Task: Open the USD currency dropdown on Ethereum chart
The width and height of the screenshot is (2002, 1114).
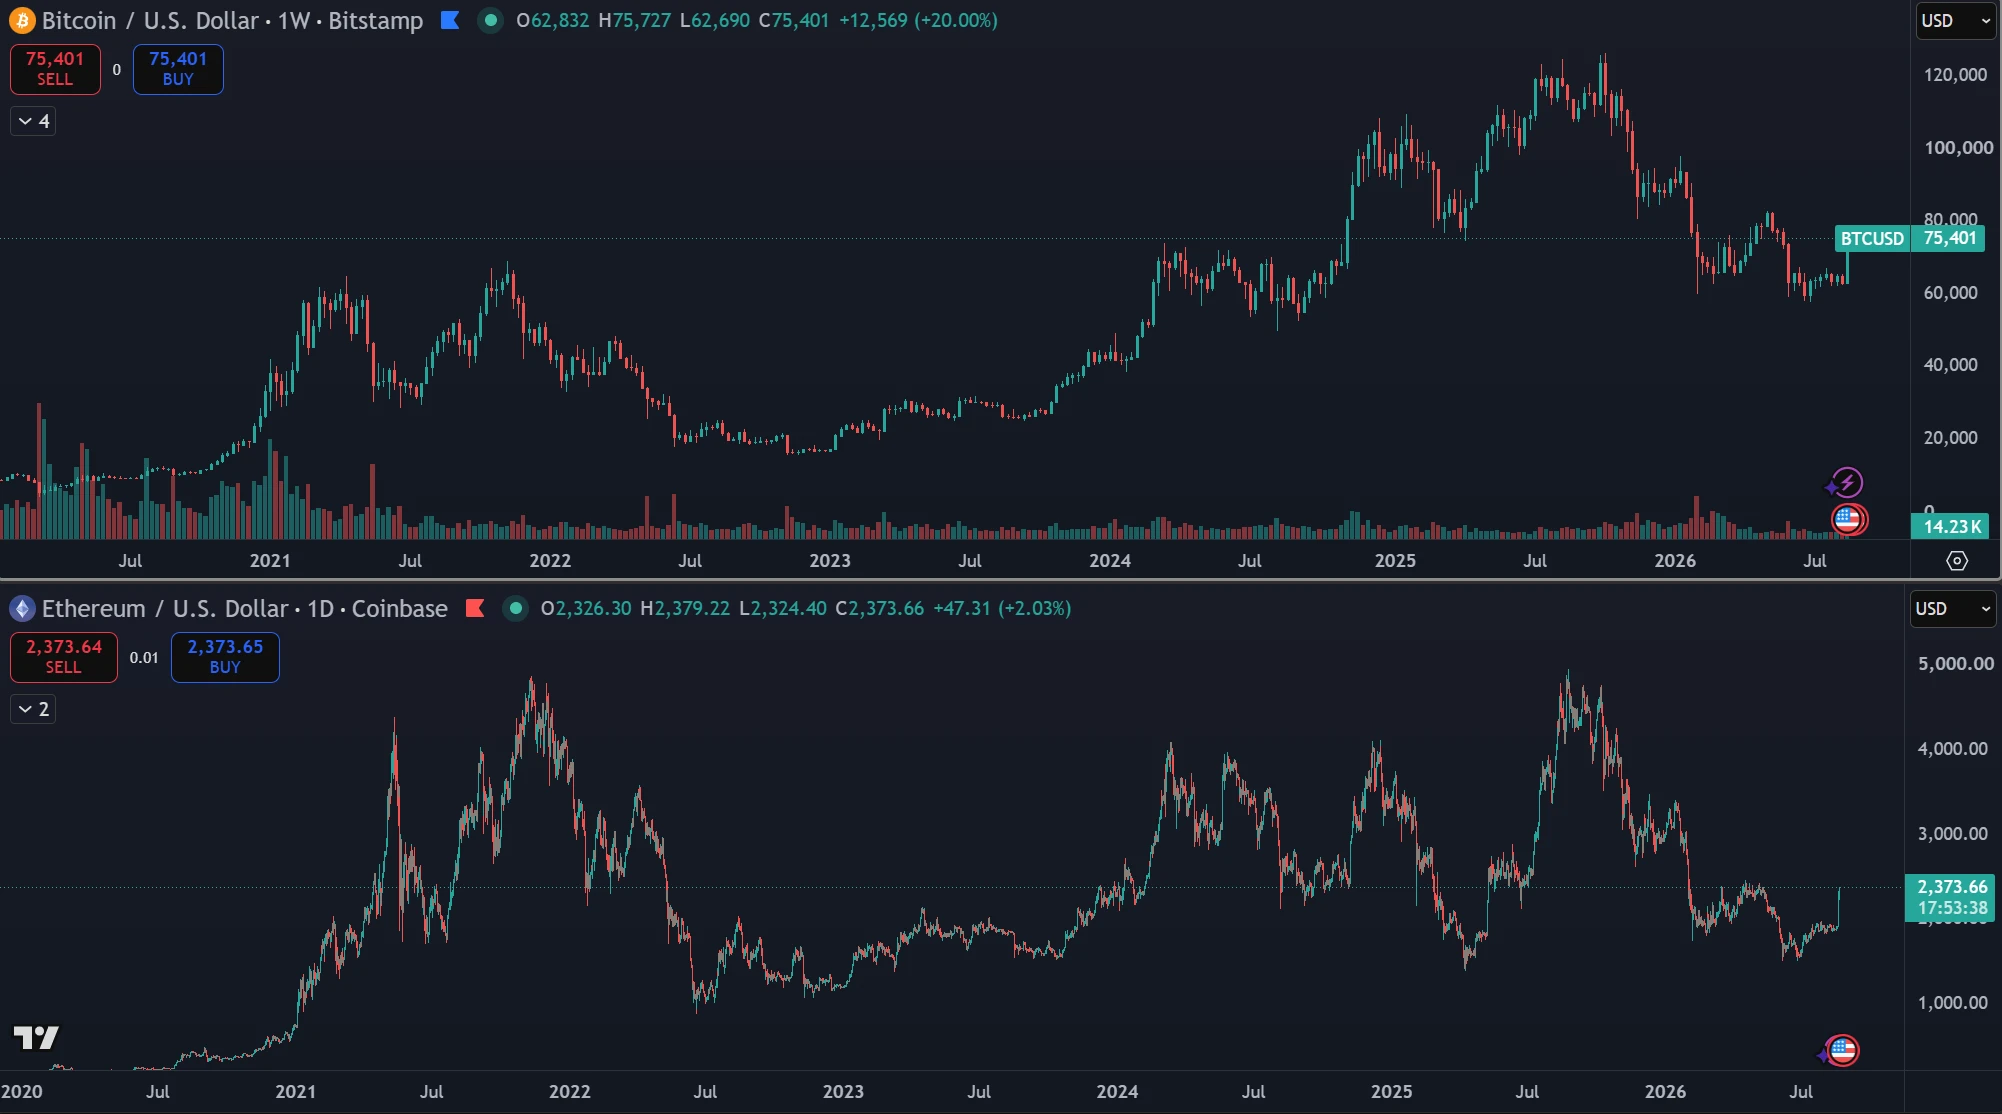Action: tap(1953, 609)
